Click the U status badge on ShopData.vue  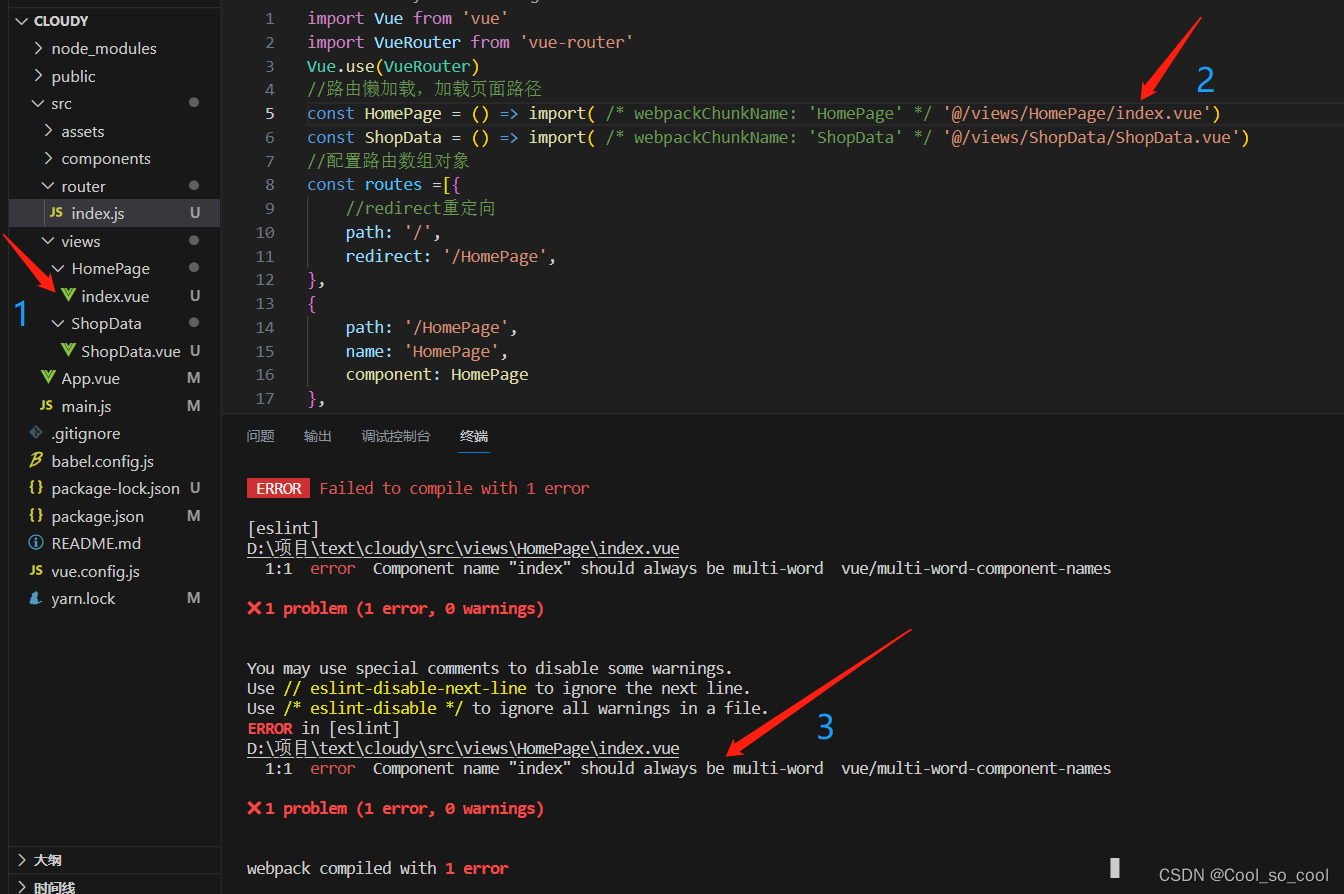click(x=195, y=351)
